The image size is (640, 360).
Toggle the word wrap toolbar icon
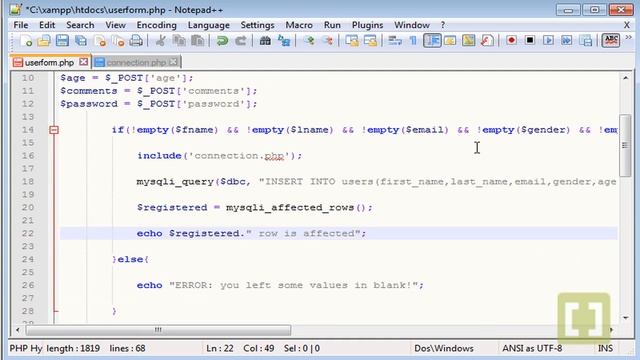coord(395,41)
